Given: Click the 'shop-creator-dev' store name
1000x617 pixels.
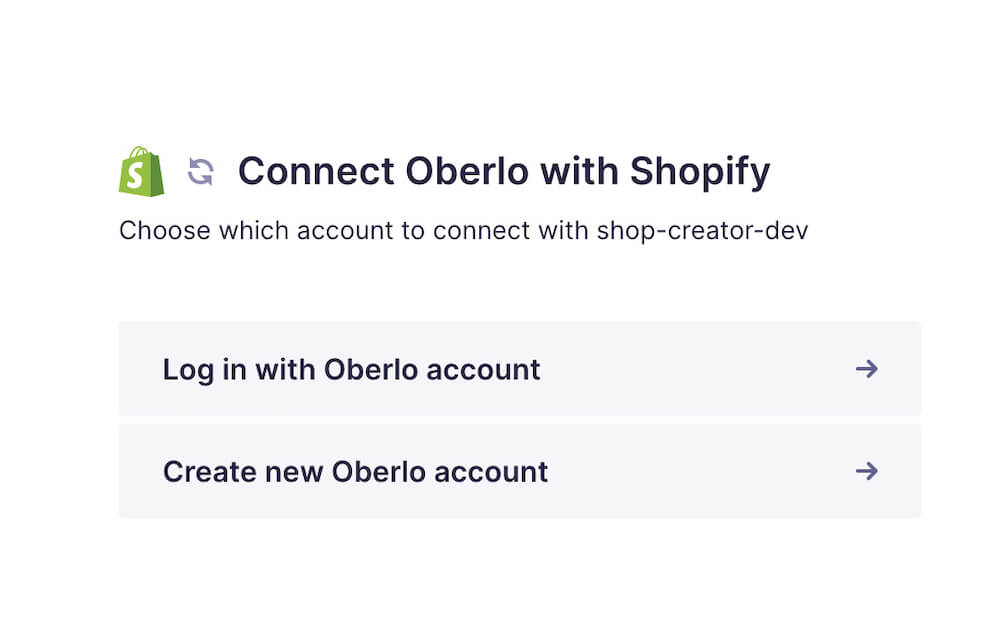Looking at the screenshot, I should point(702,231).
